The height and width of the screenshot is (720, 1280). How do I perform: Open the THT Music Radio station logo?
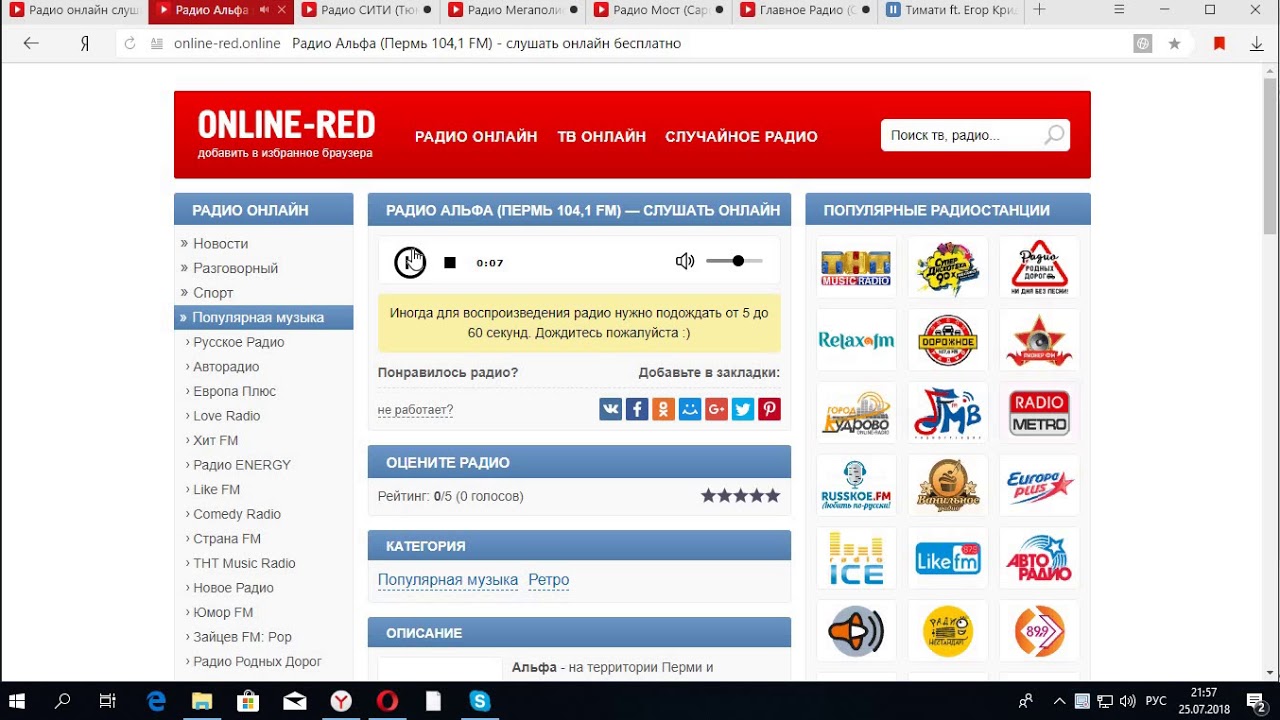click(x=856, y=268)
